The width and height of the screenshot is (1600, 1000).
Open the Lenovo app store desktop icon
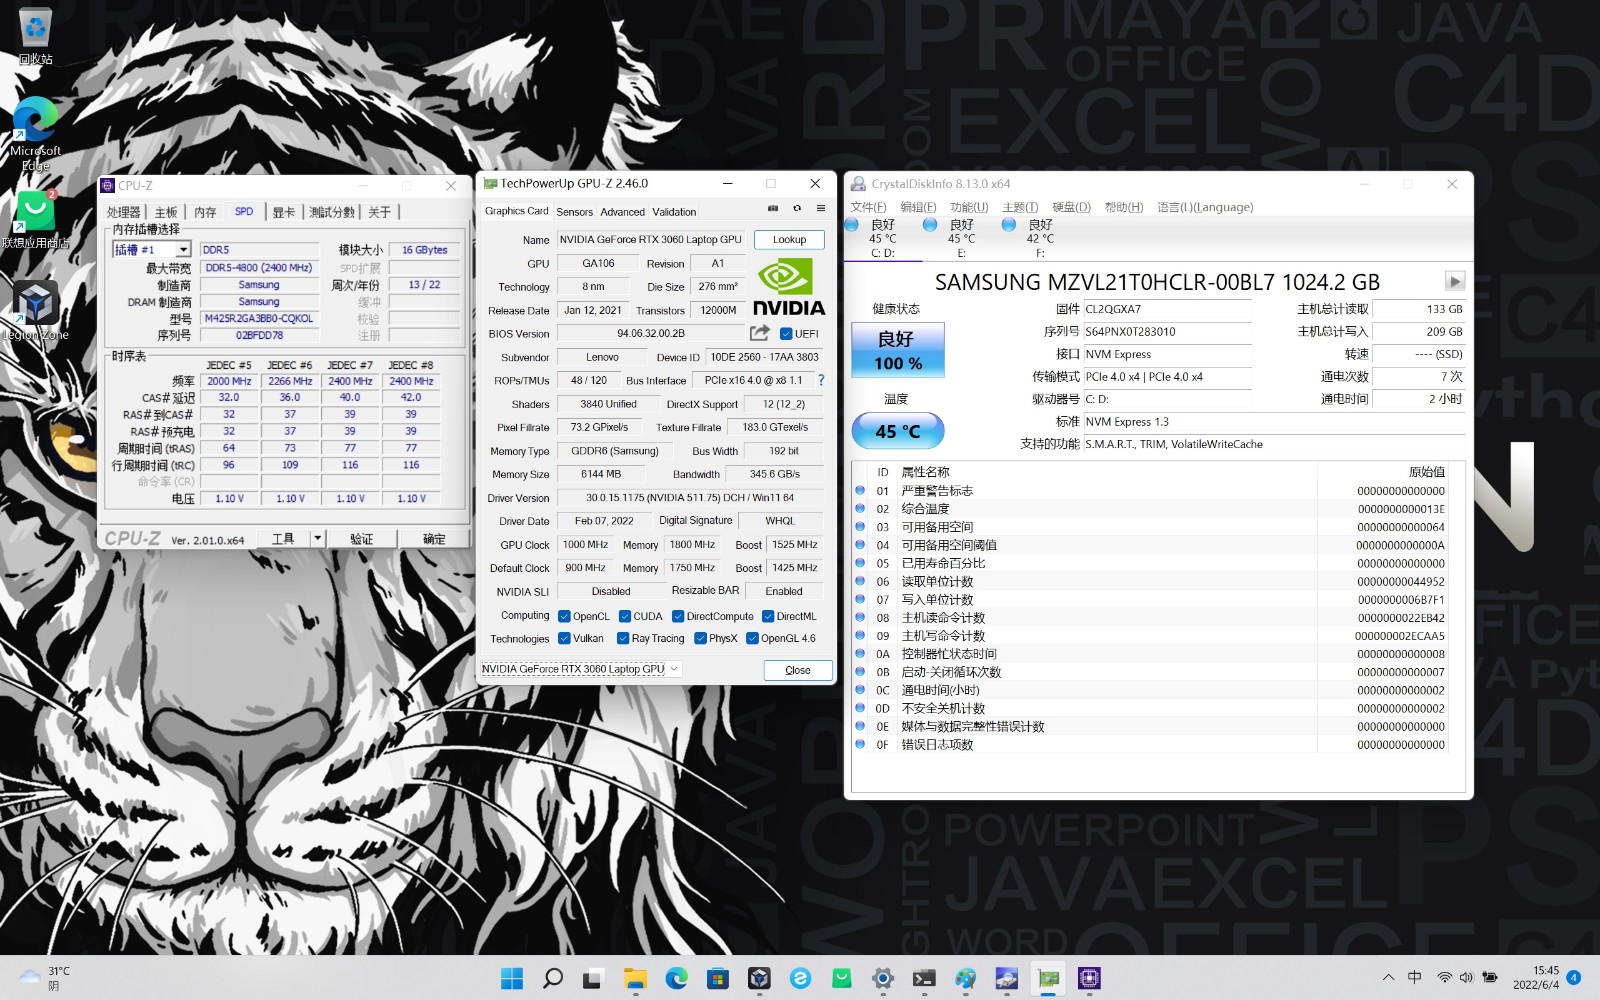tap(35, 219)
